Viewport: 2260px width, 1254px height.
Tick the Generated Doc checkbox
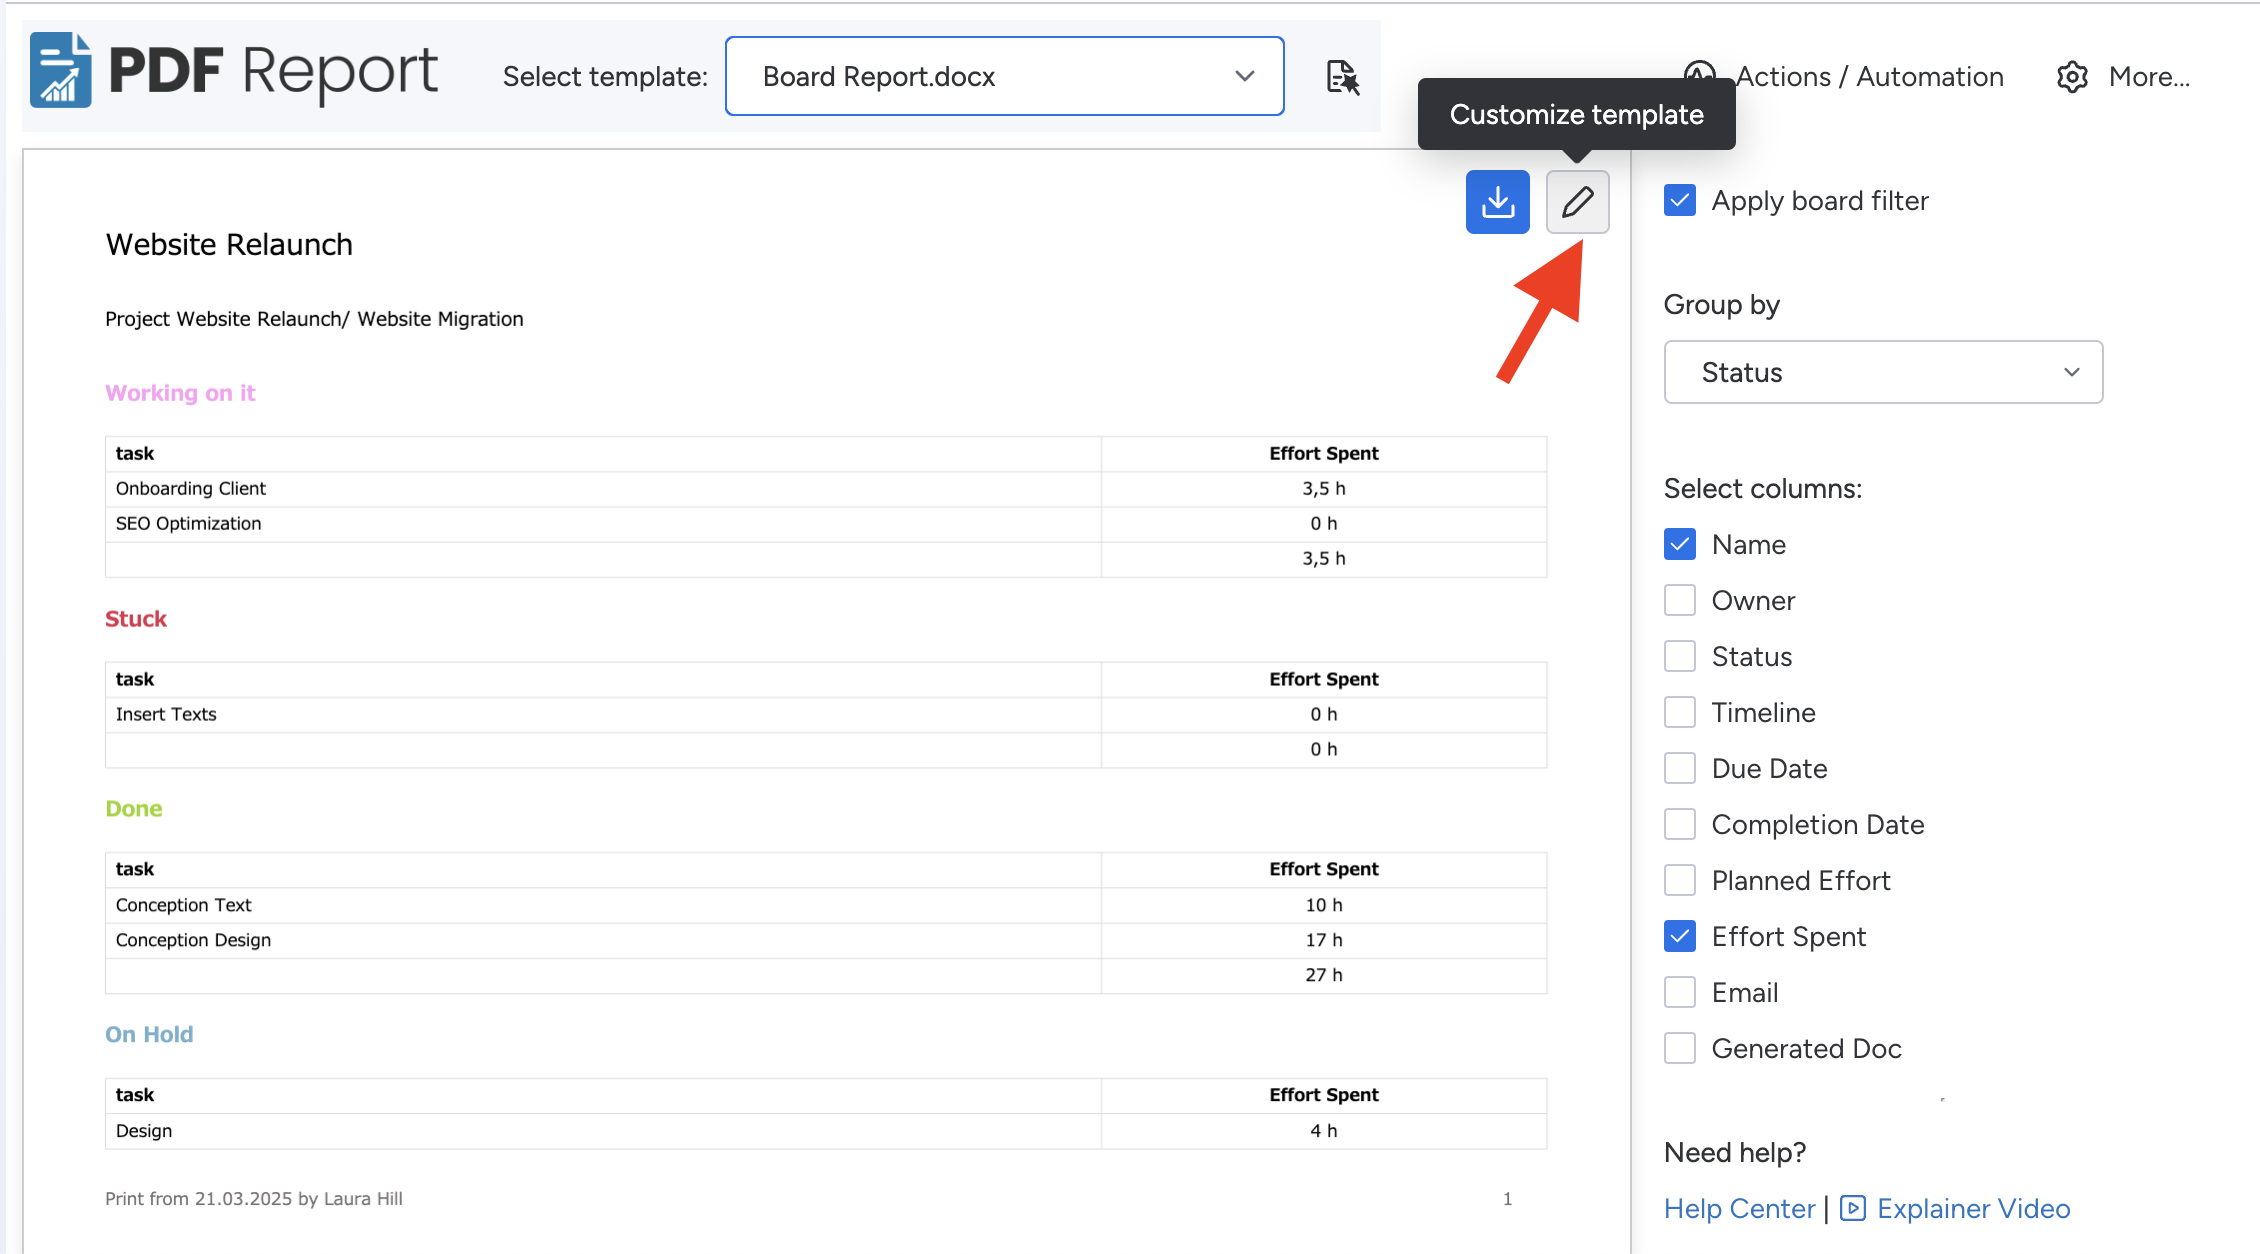[x=1680, y=1048]
